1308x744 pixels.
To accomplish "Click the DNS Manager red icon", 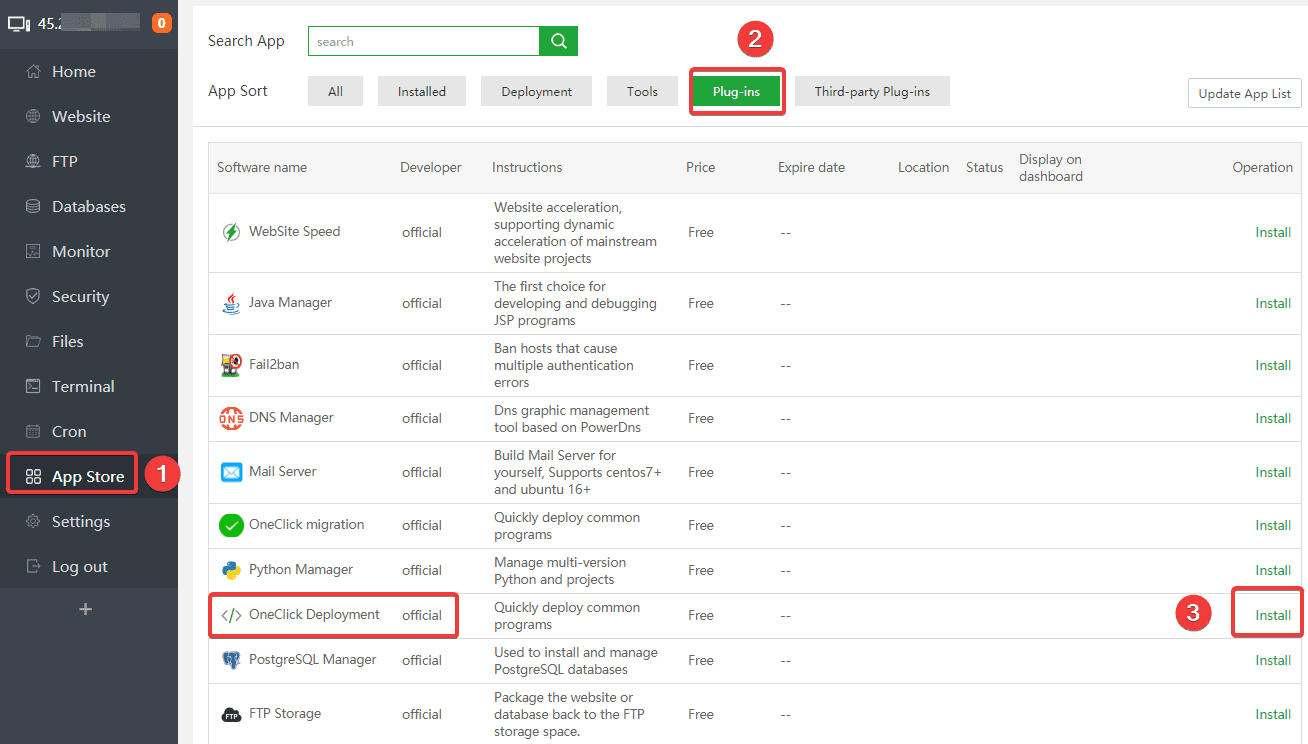I will point(231,418).
